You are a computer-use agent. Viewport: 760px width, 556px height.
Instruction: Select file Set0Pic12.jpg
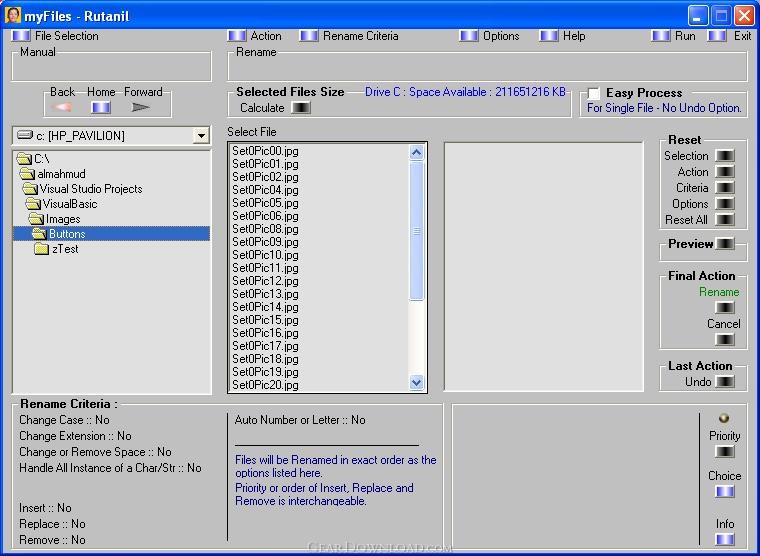pos(265,281)
